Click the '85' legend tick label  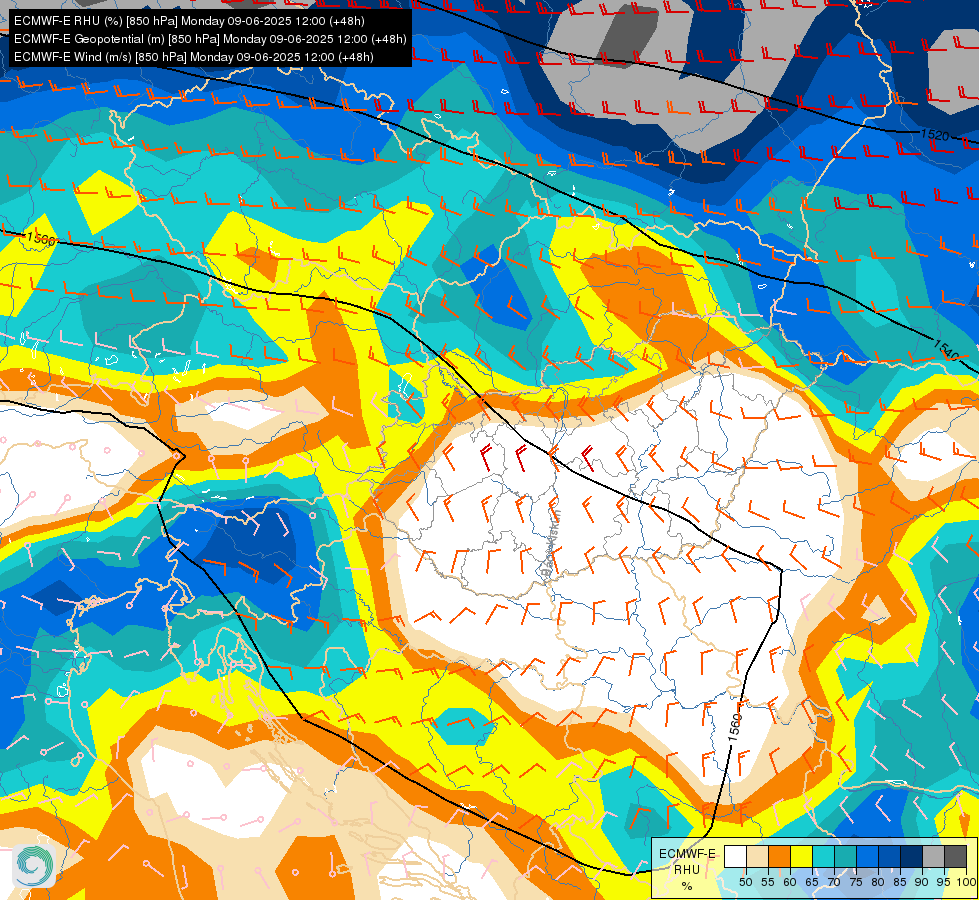click(900, 882)
